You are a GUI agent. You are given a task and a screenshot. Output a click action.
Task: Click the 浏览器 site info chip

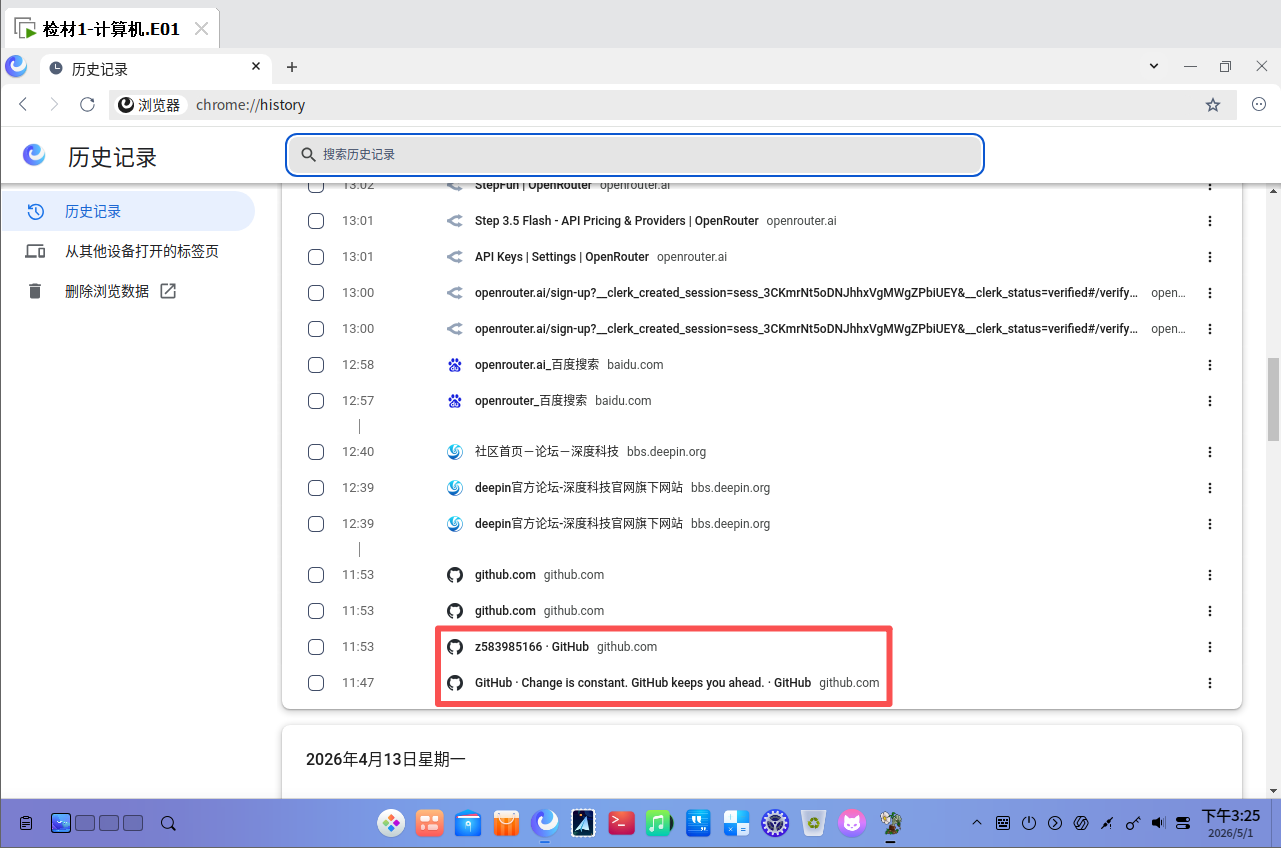pos(150,105)
